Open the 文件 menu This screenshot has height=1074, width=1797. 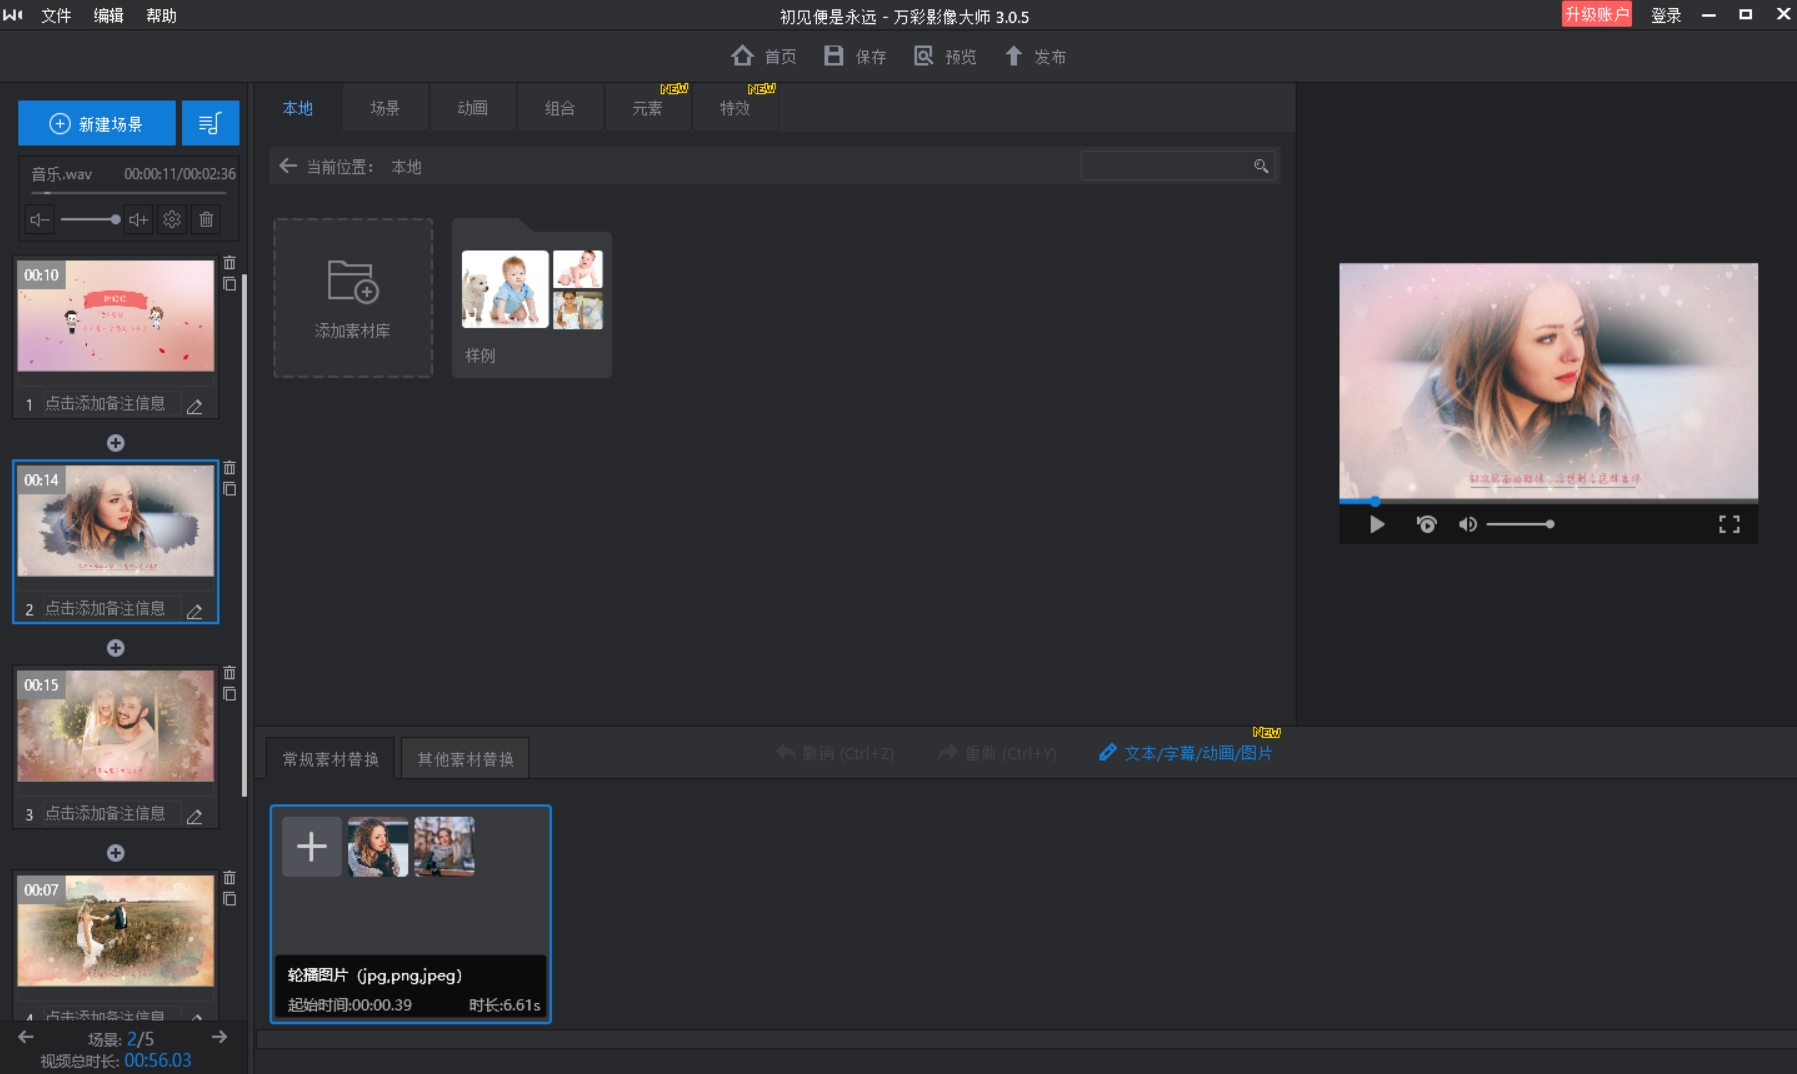click(x=56, y=15)
